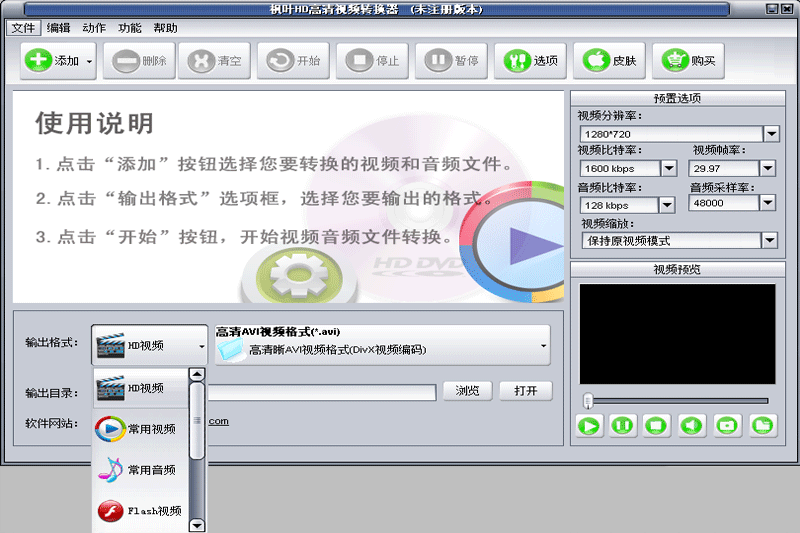
Task: Expand the 视频比特率 1600 kbps dropdown
Action: (669, 168)
